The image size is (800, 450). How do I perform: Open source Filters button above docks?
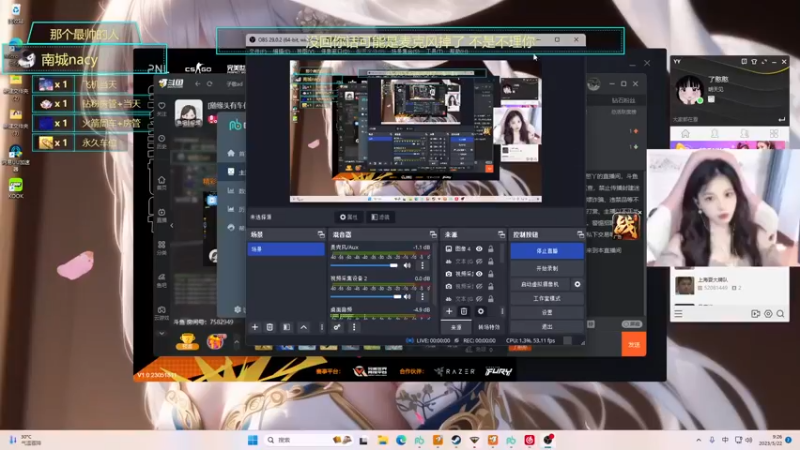[x=381, y=217]
